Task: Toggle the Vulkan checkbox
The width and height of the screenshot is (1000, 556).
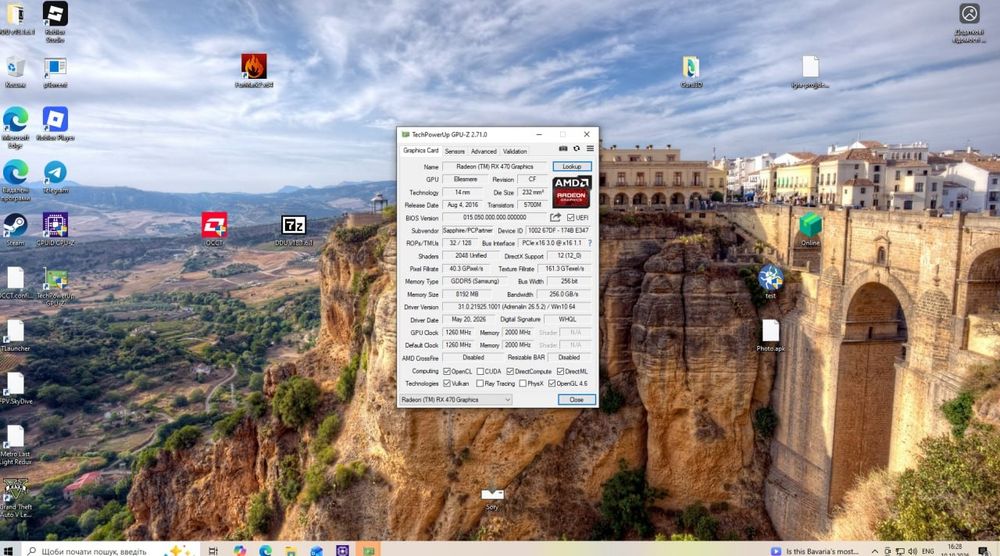Action: 447,383
